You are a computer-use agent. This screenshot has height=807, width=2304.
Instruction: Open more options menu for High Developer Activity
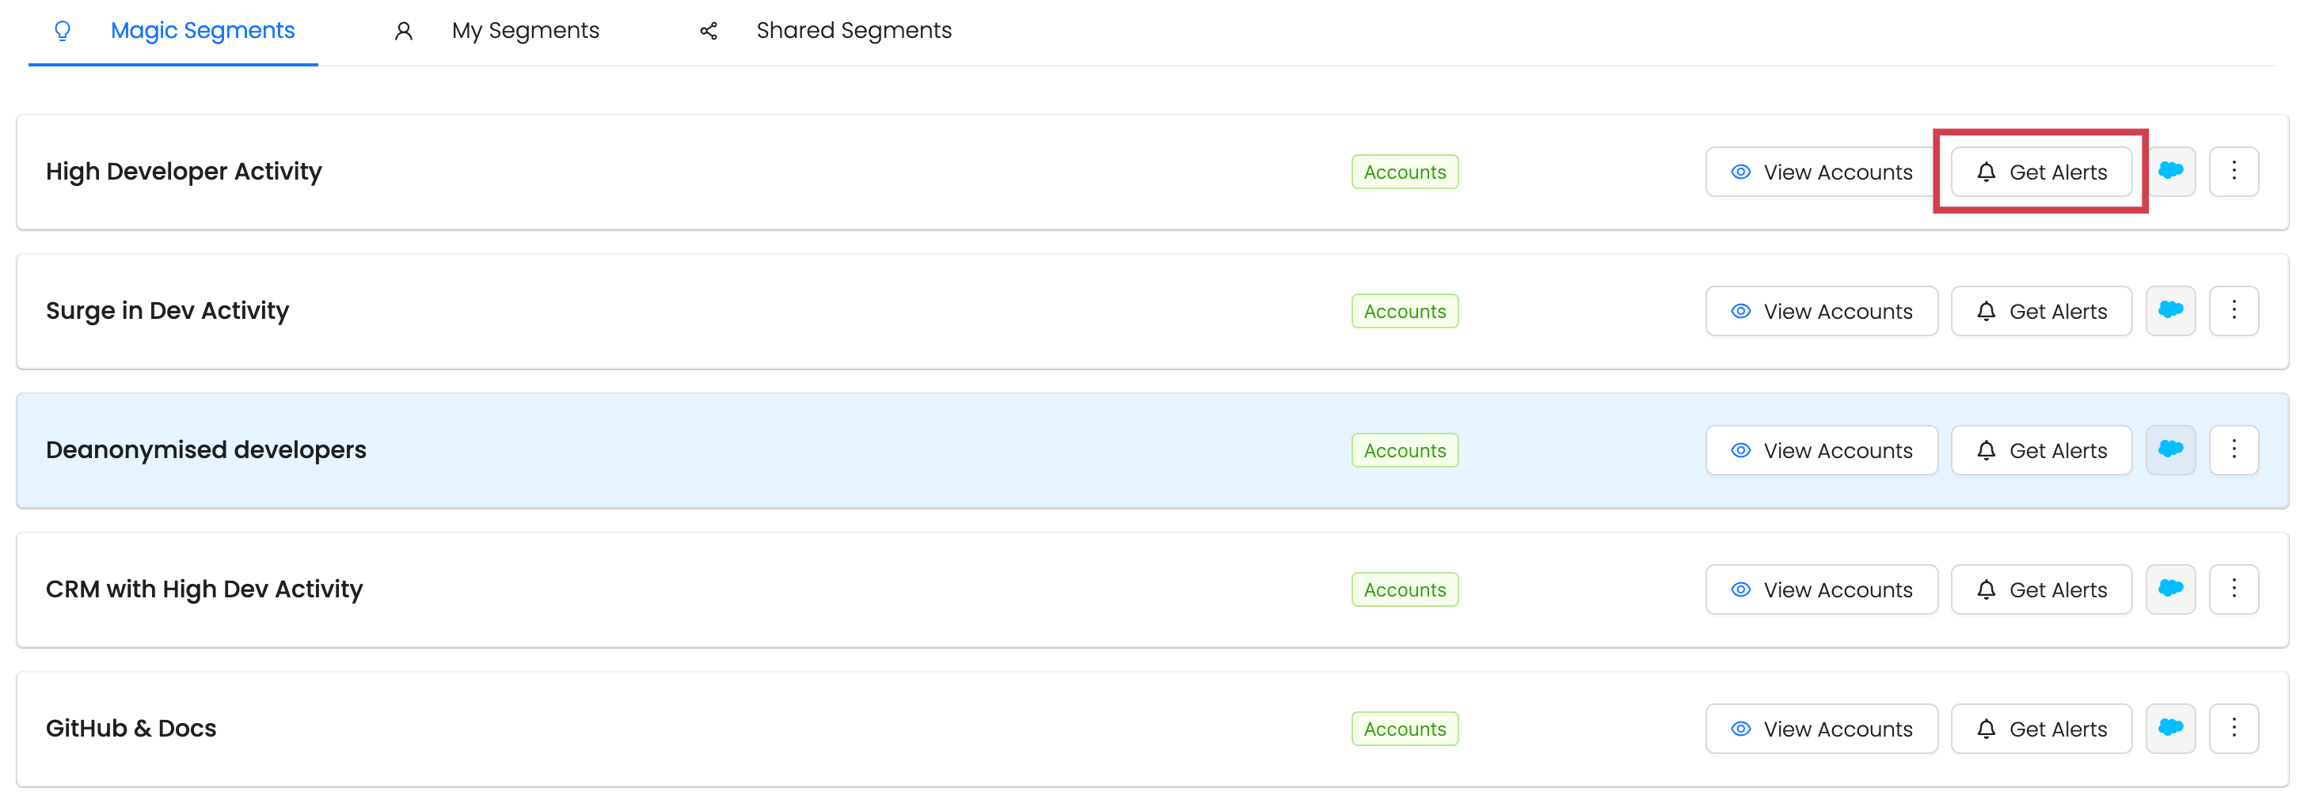click(2234, 171)
